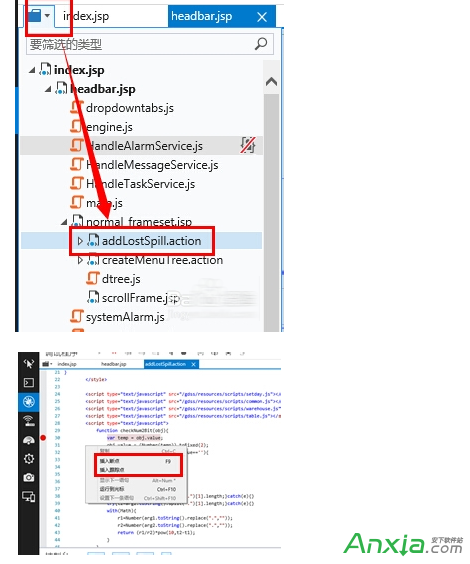Toggle the just-my-code icon beside HandleAlarmService.js
The width and height of the screenshot is (470, 564).
coord(248,145)
